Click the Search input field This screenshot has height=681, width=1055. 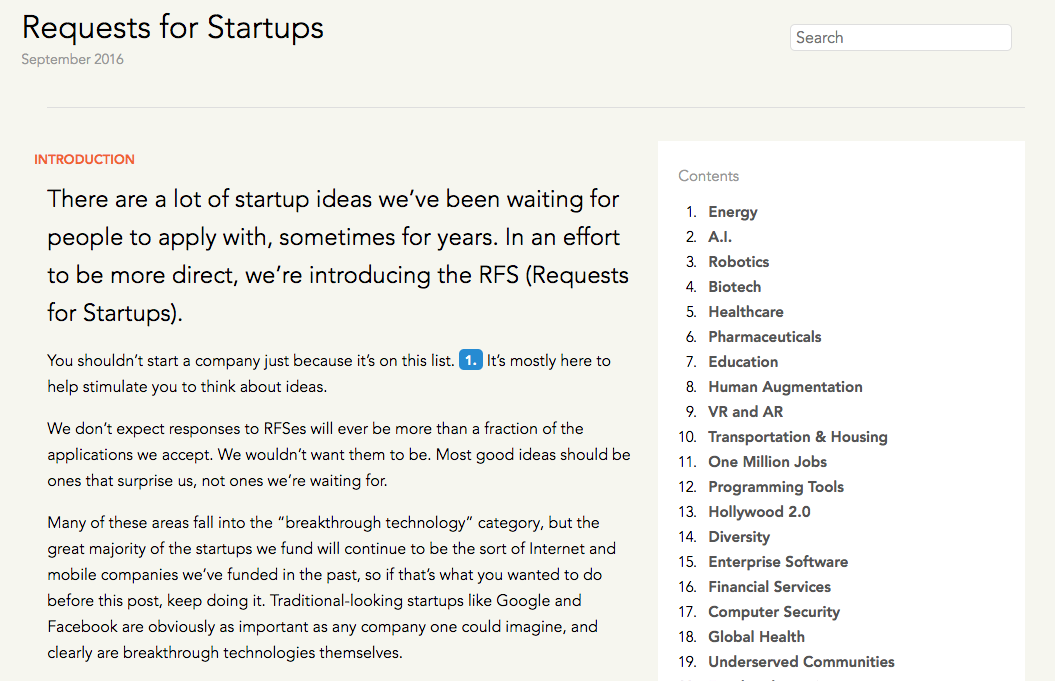click(x=900, y=38)
